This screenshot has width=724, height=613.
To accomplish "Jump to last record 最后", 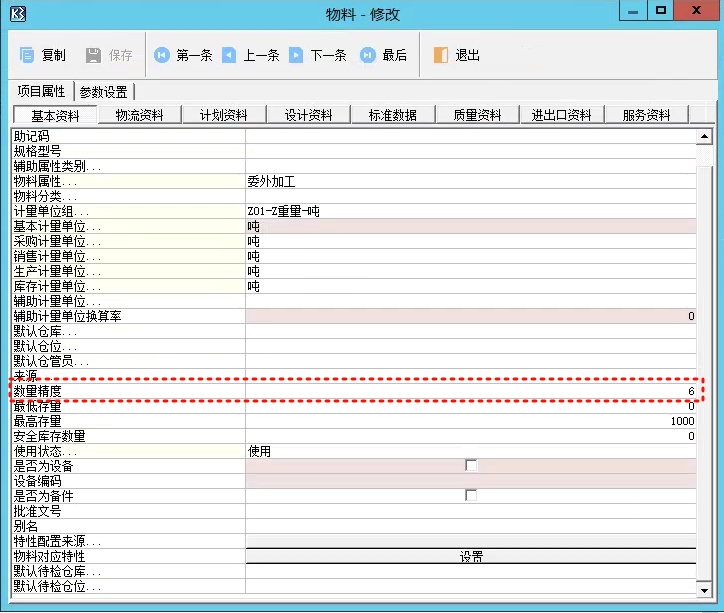I will tap(383, 55).
